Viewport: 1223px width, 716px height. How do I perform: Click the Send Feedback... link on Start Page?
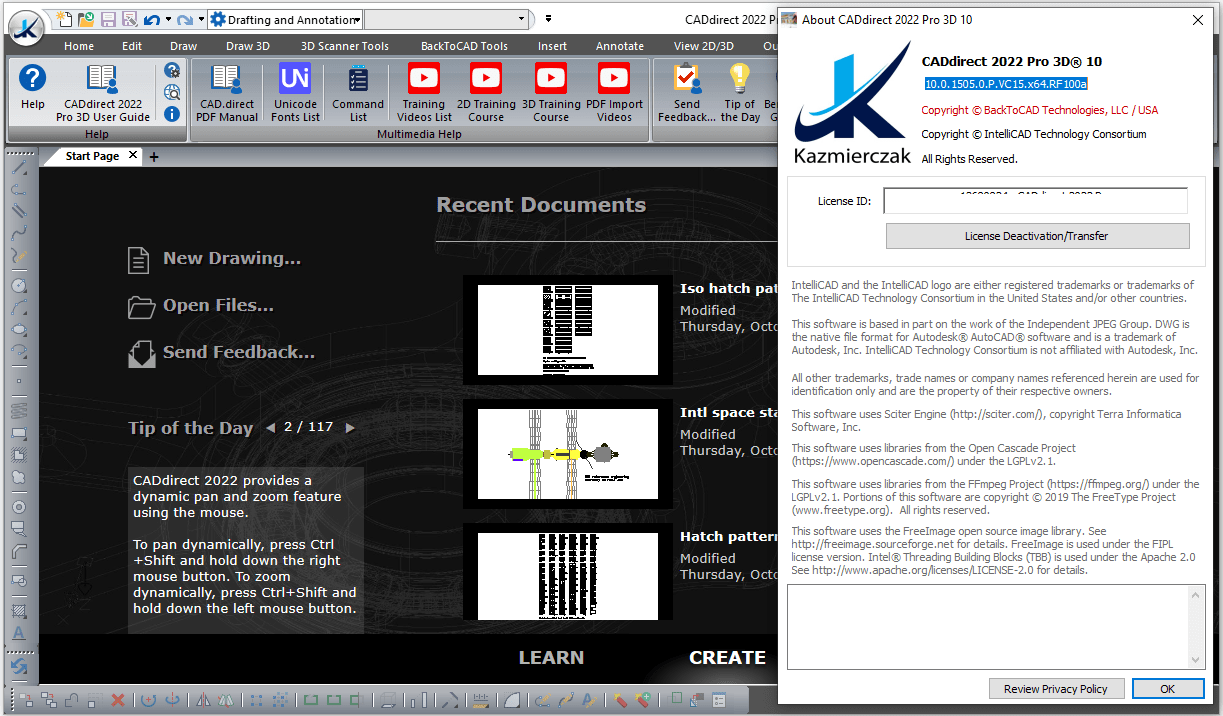point(239,352)
